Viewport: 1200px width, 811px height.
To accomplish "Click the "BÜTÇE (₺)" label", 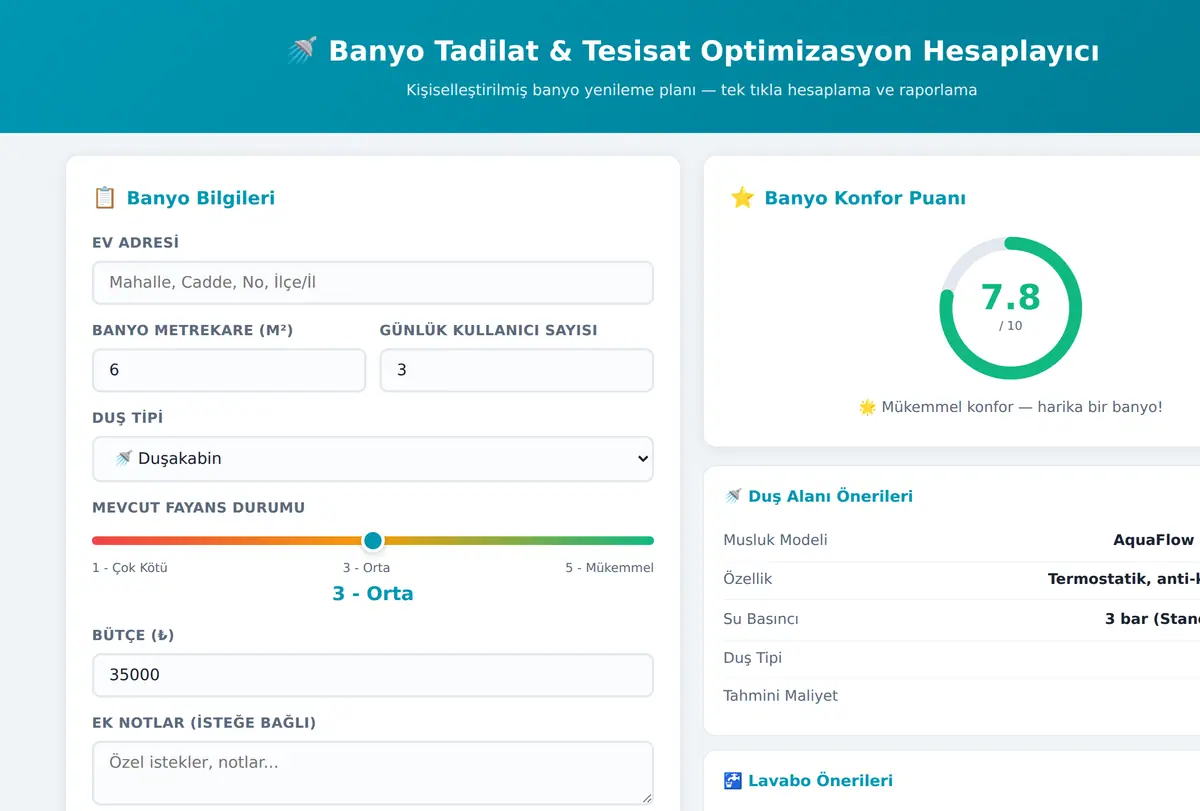I will 133,635.
